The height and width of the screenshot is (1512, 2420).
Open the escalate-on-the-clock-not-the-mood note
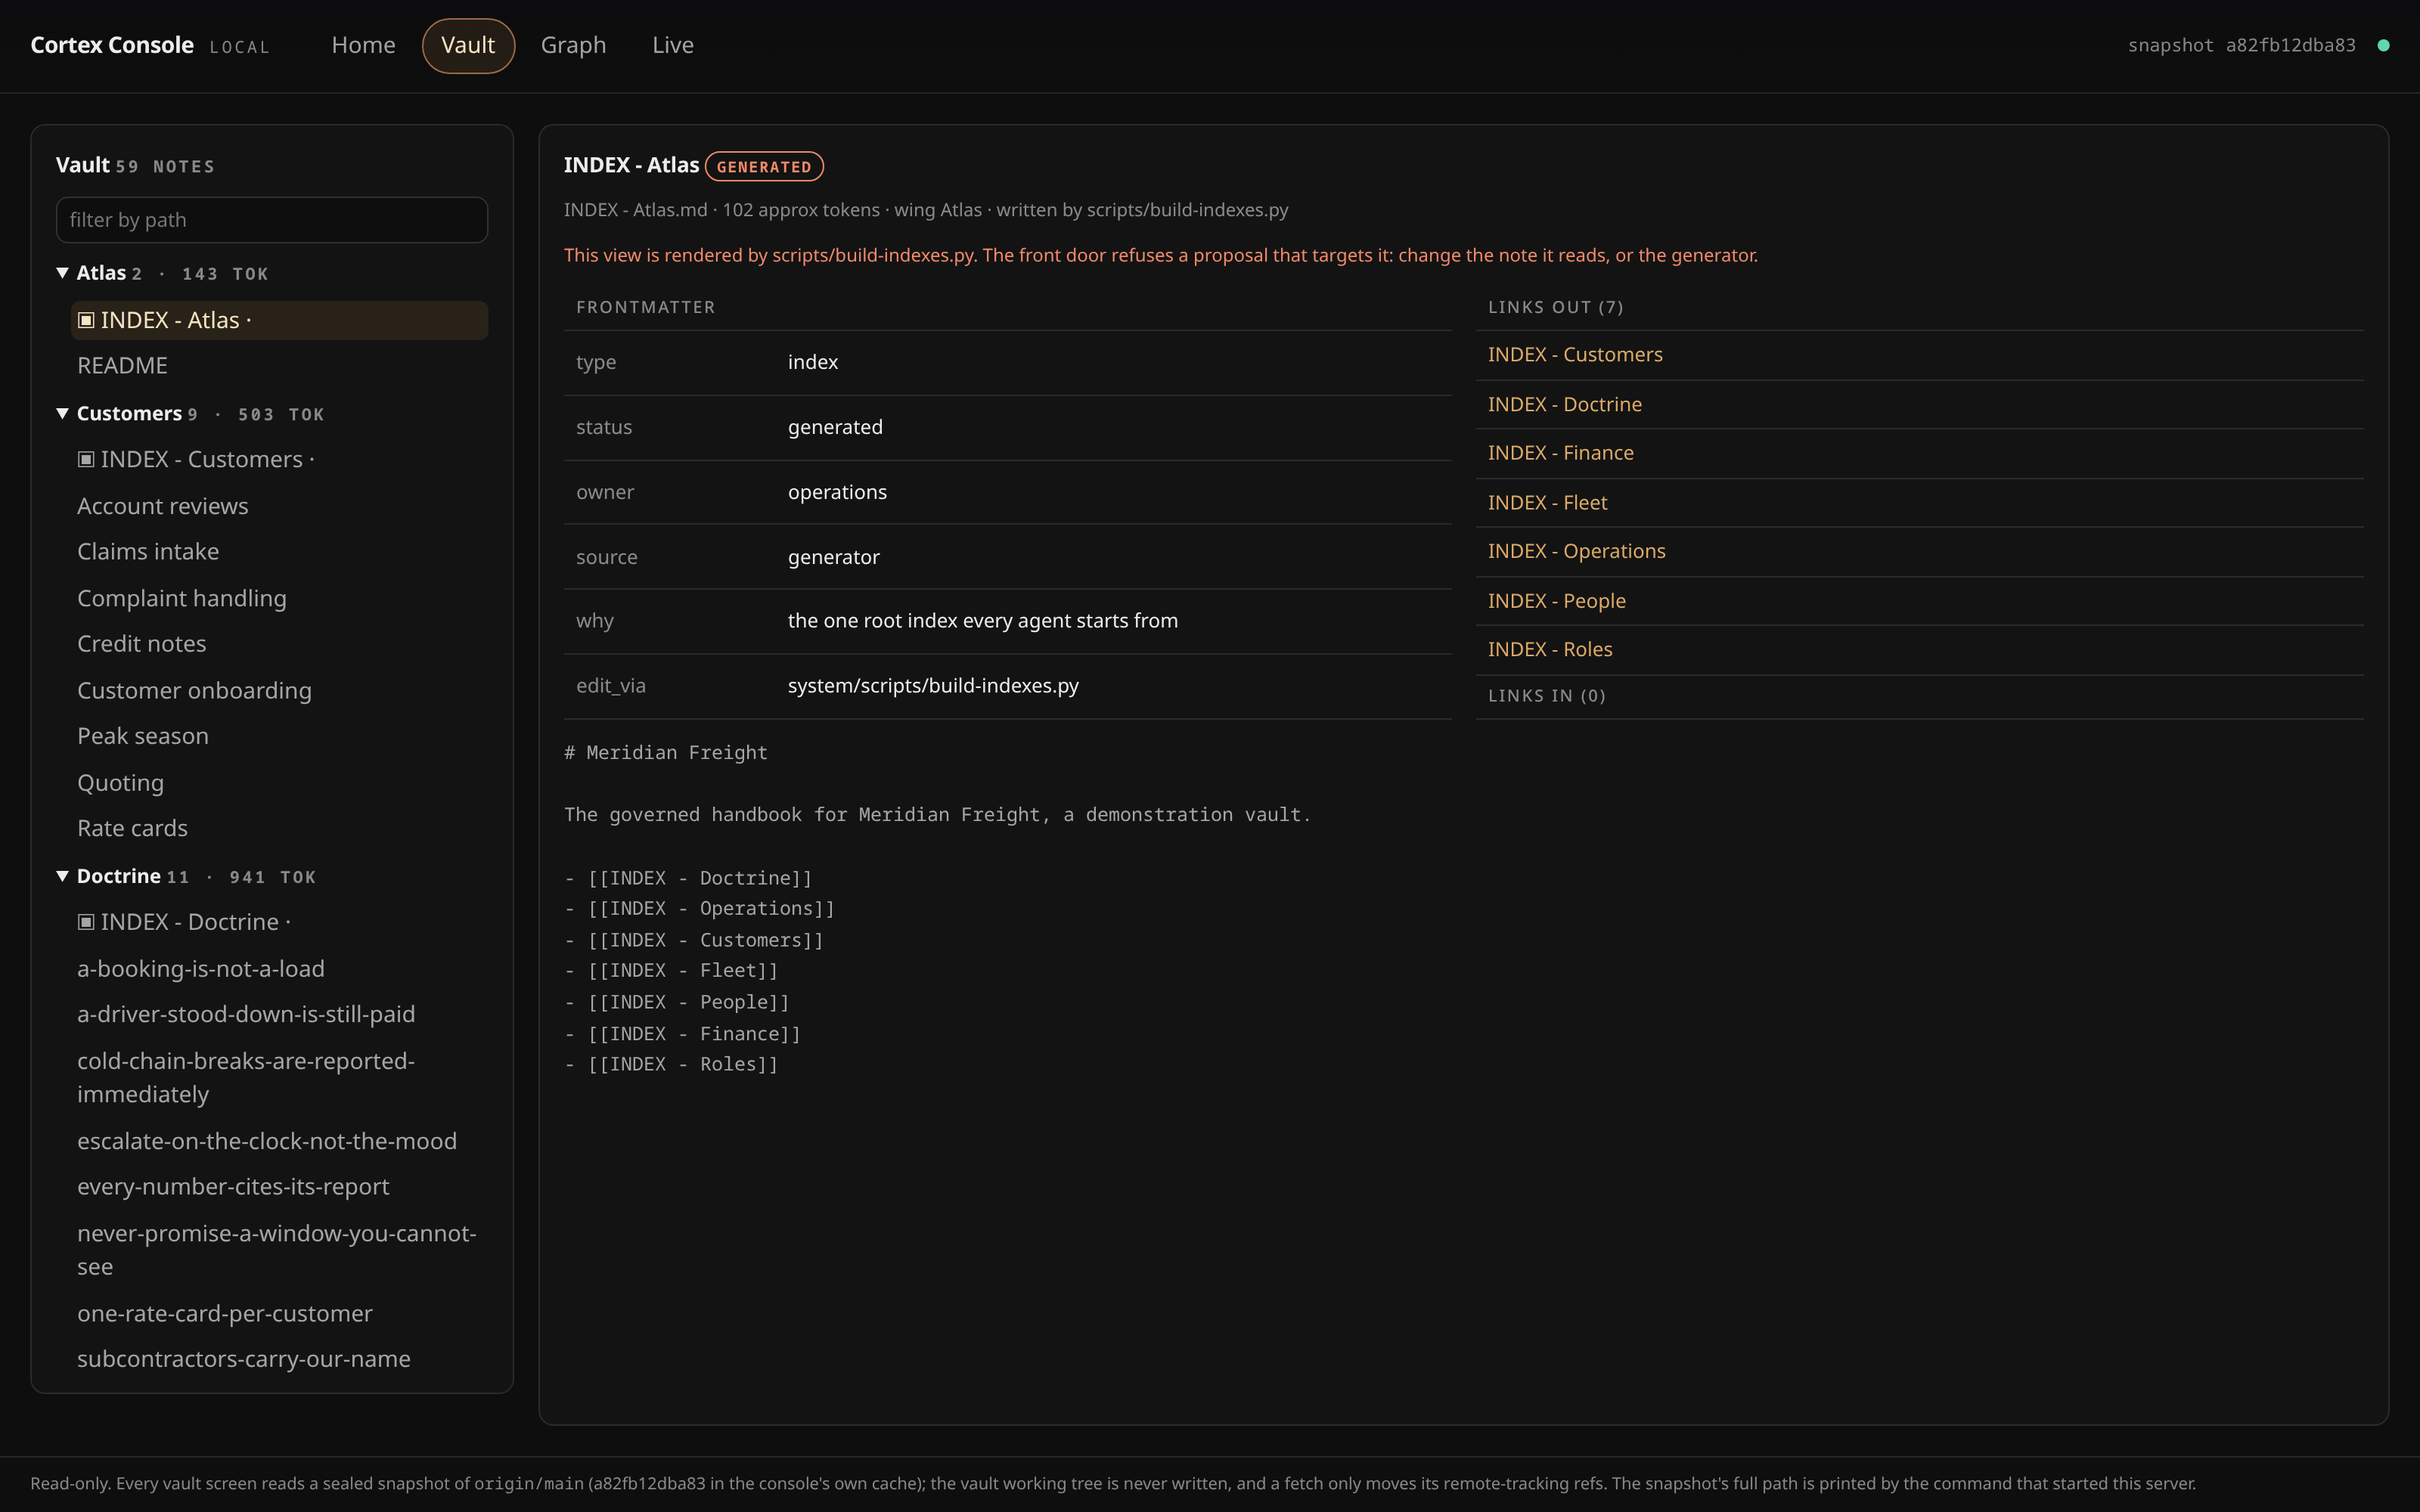279,1141
